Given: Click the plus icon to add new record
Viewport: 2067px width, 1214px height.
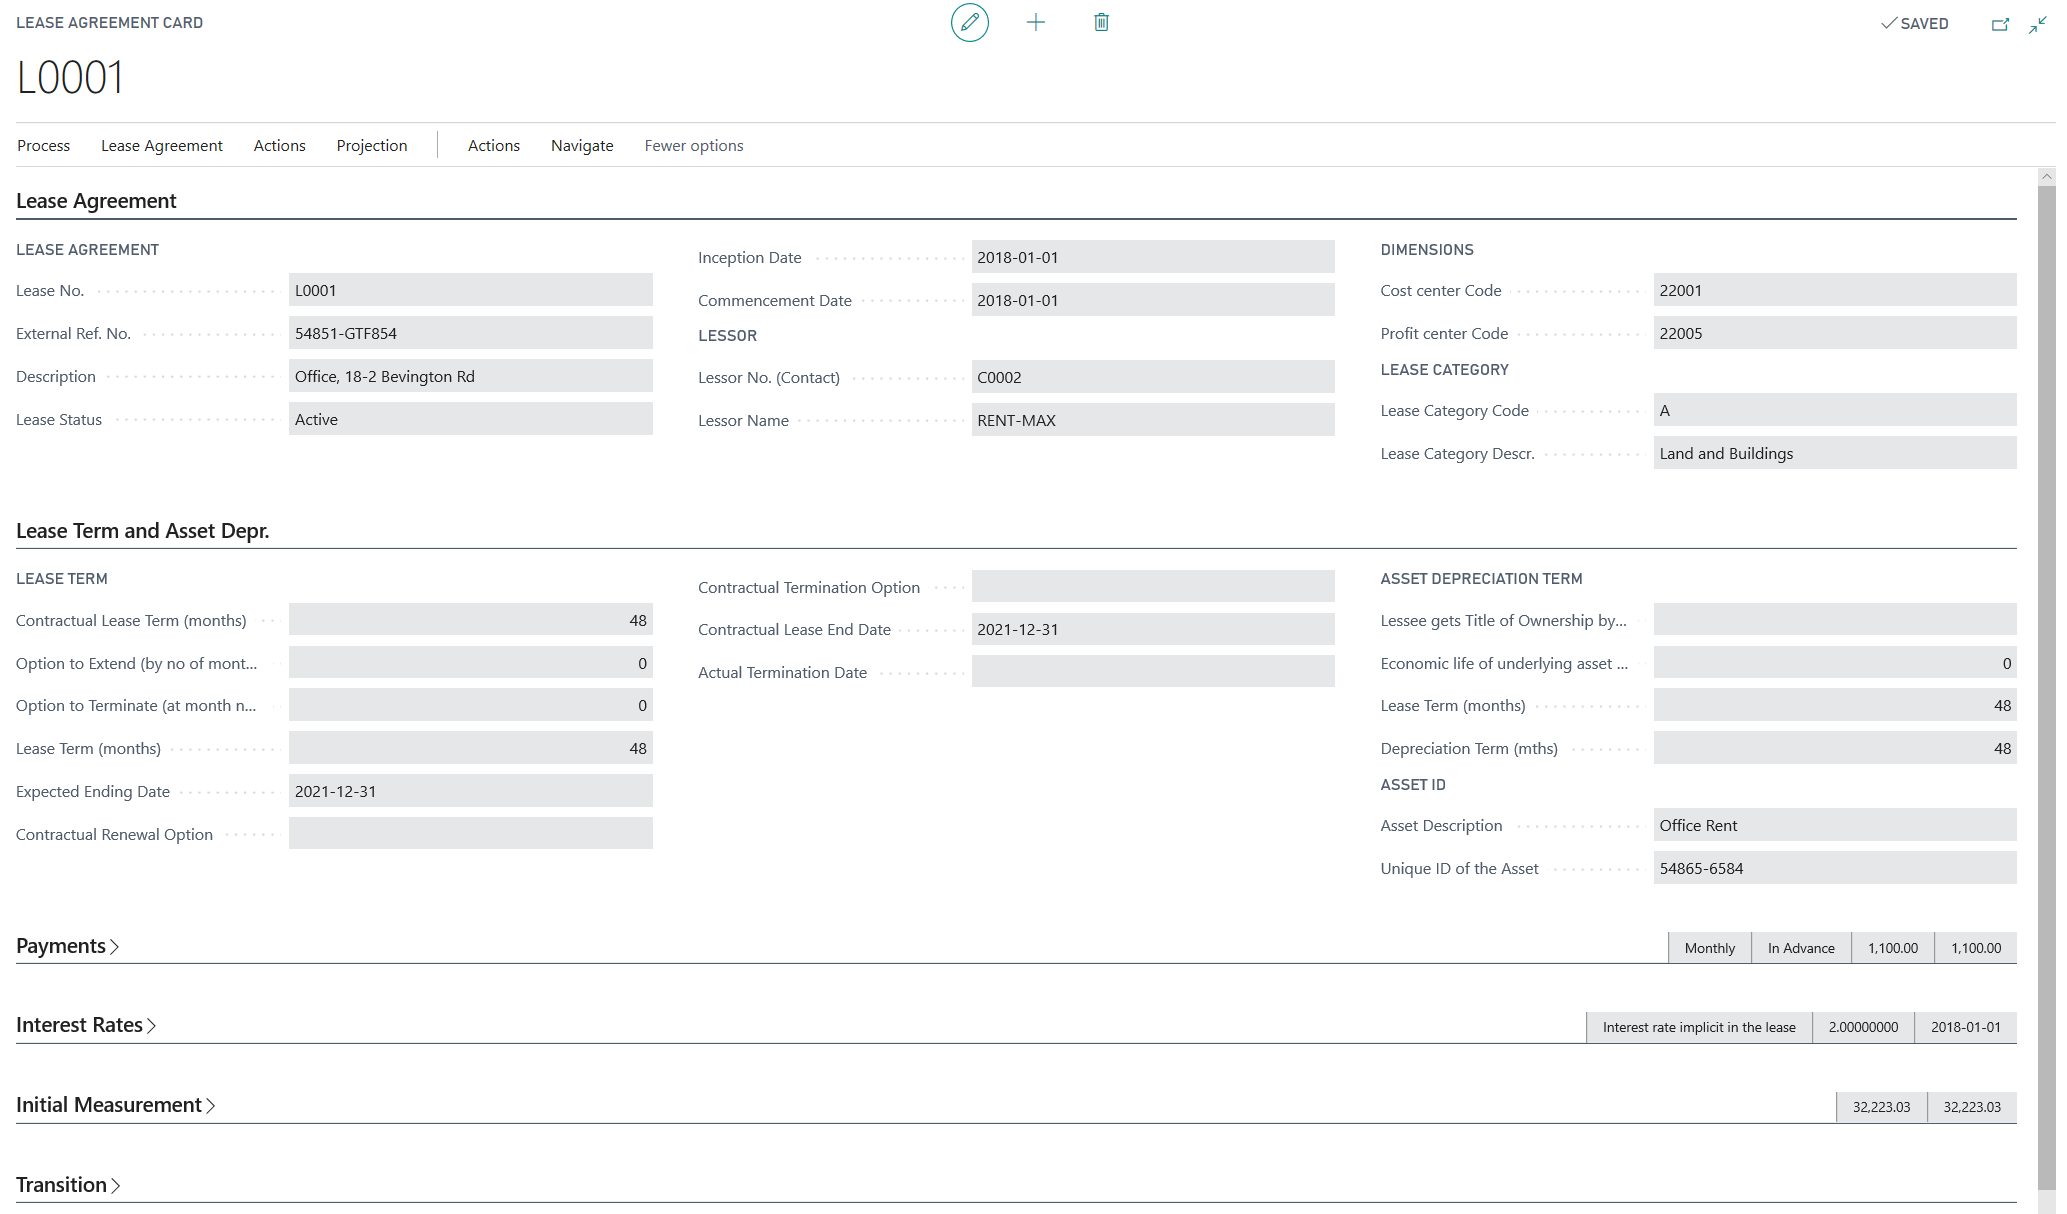Looking at the screenshot, I should click(x=1035, y=22).
